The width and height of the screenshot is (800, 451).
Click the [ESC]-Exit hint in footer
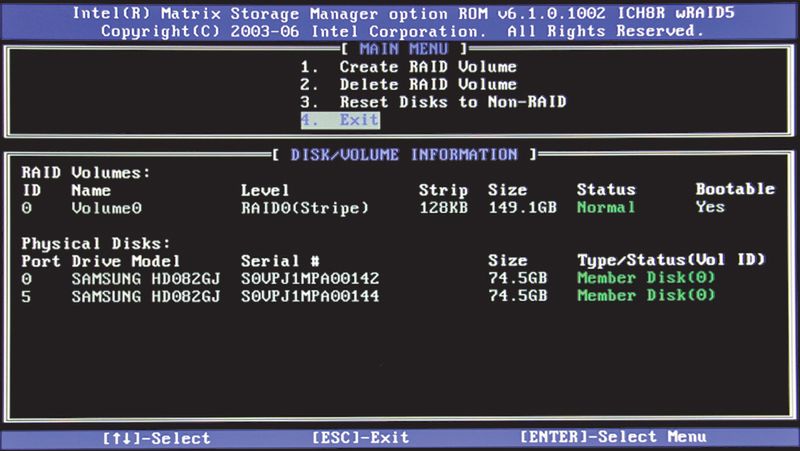pyautogui.click(x=361, y=438)
